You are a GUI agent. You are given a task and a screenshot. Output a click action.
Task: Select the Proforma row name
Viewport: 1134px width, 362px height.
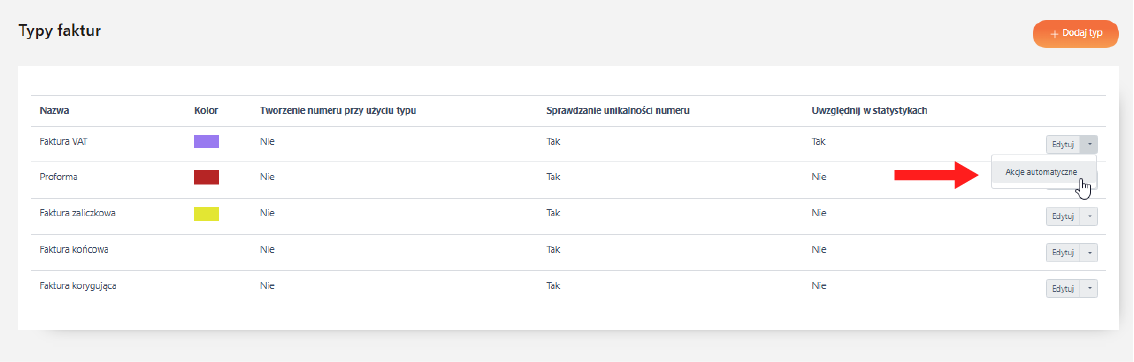pyautogui.click(x=58, y=177)
